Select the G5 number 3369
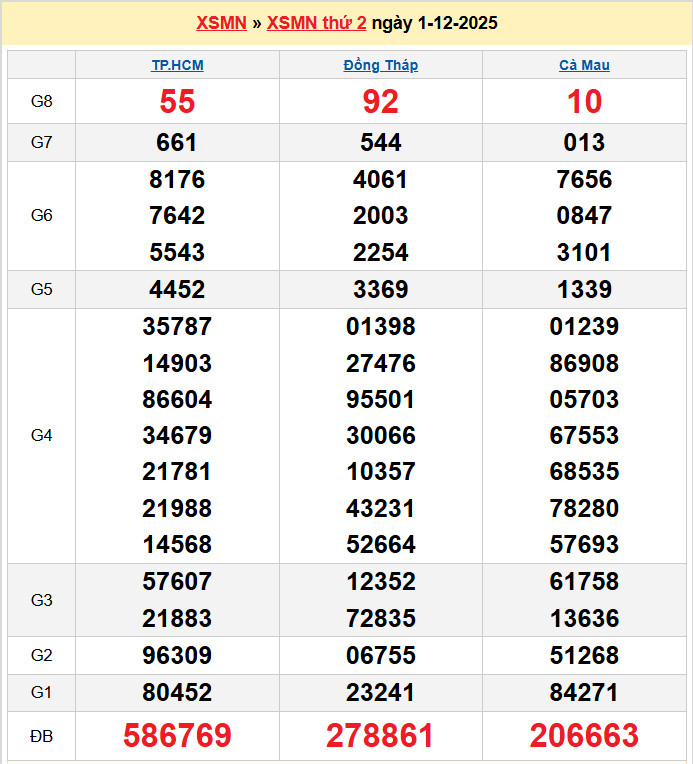 click(x=380, y=290)
